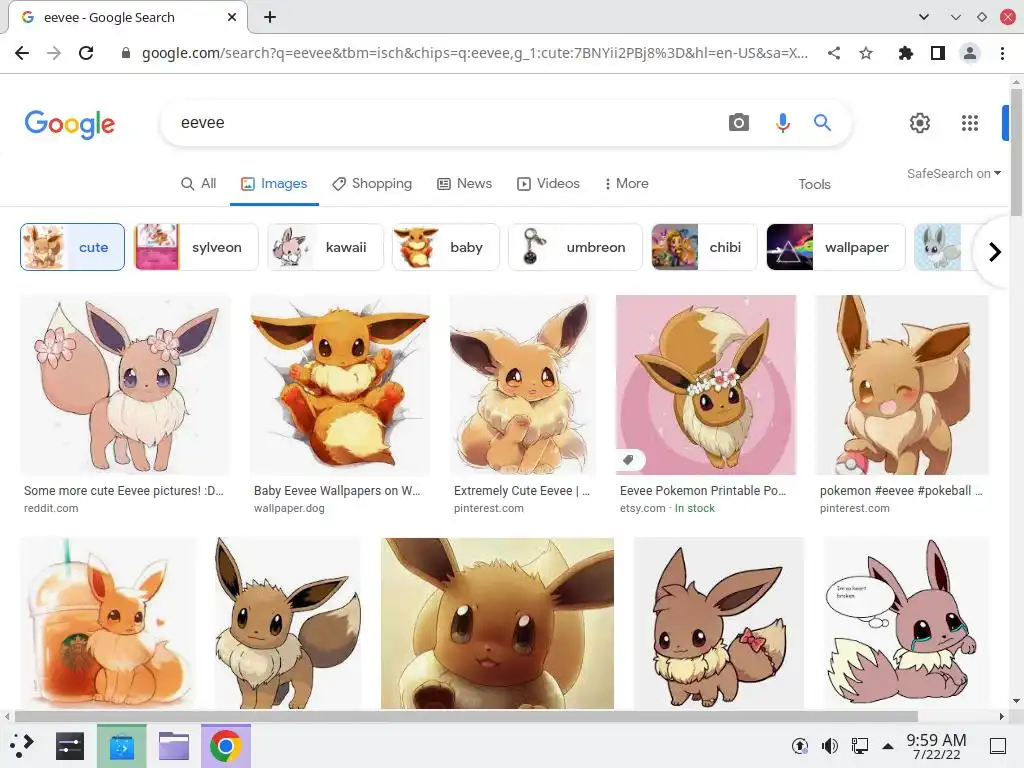Expand the More search categories menu
Screen dimensions: 1024x768
coord(626,184)
